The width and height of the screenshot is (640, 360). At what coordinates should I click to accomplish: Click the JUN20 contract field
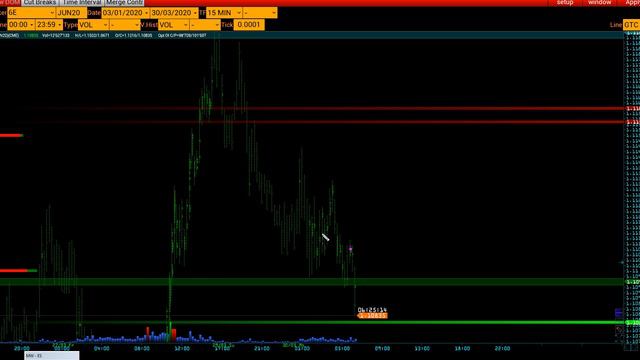pos(71,13)
